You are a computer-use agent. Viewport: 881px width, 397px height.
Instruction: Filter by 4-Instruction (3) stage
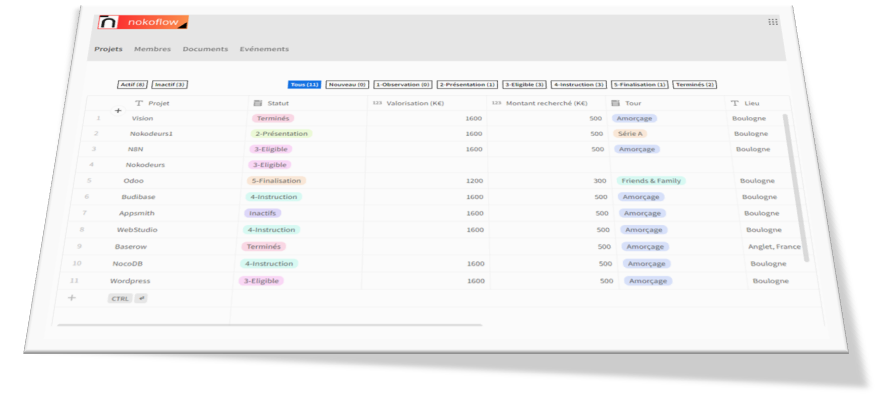pos(579,85)
